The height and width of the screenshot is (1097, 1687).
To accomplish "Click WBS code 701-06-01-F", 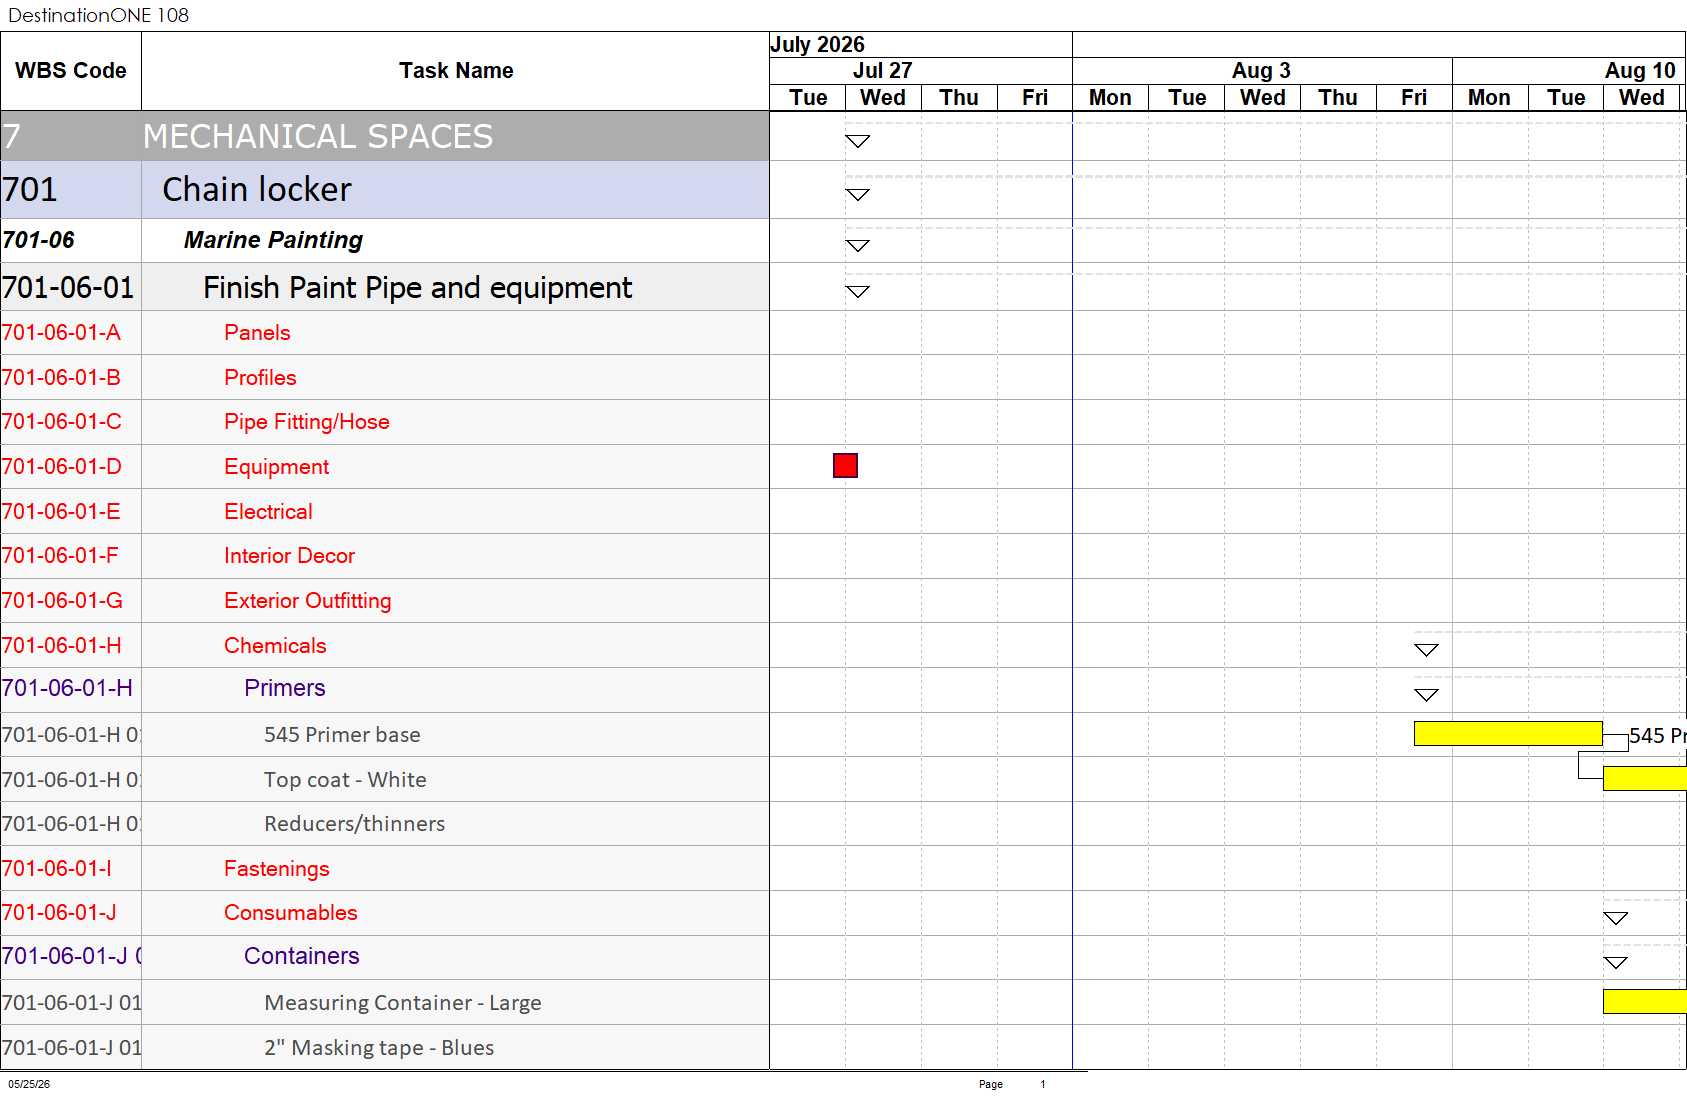I will point(60,556).
